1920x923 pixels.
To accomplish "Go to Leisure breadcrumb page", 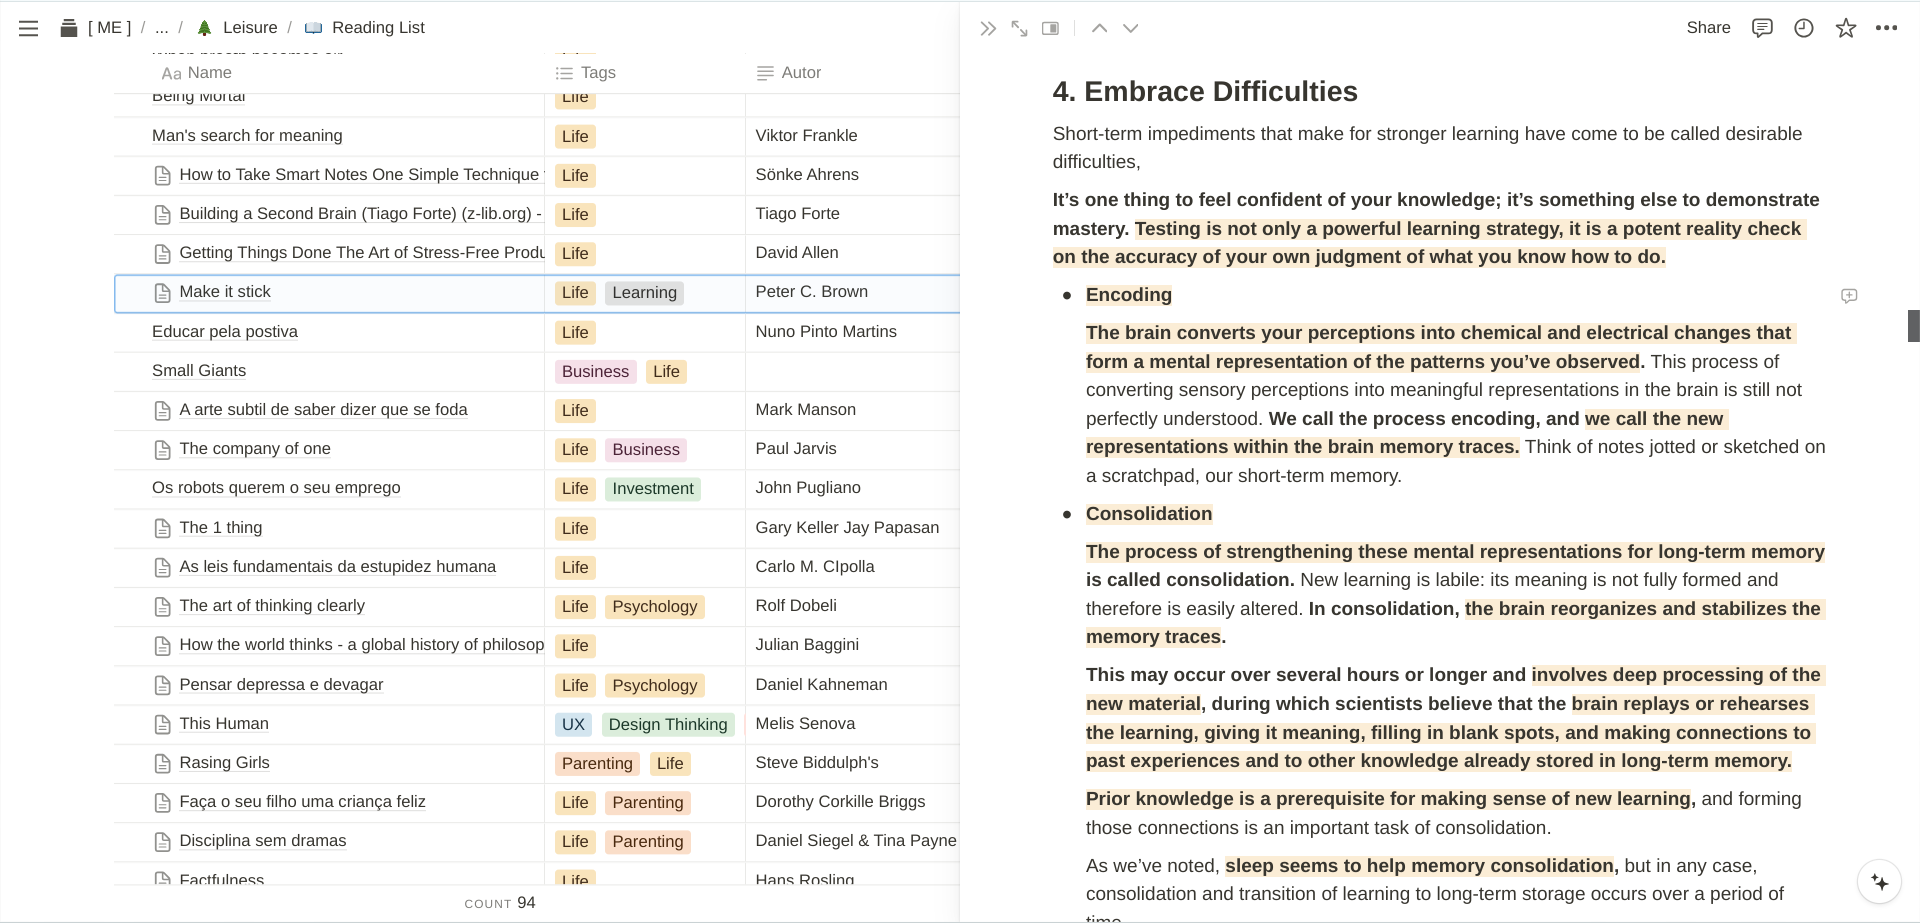I will 237,28.
